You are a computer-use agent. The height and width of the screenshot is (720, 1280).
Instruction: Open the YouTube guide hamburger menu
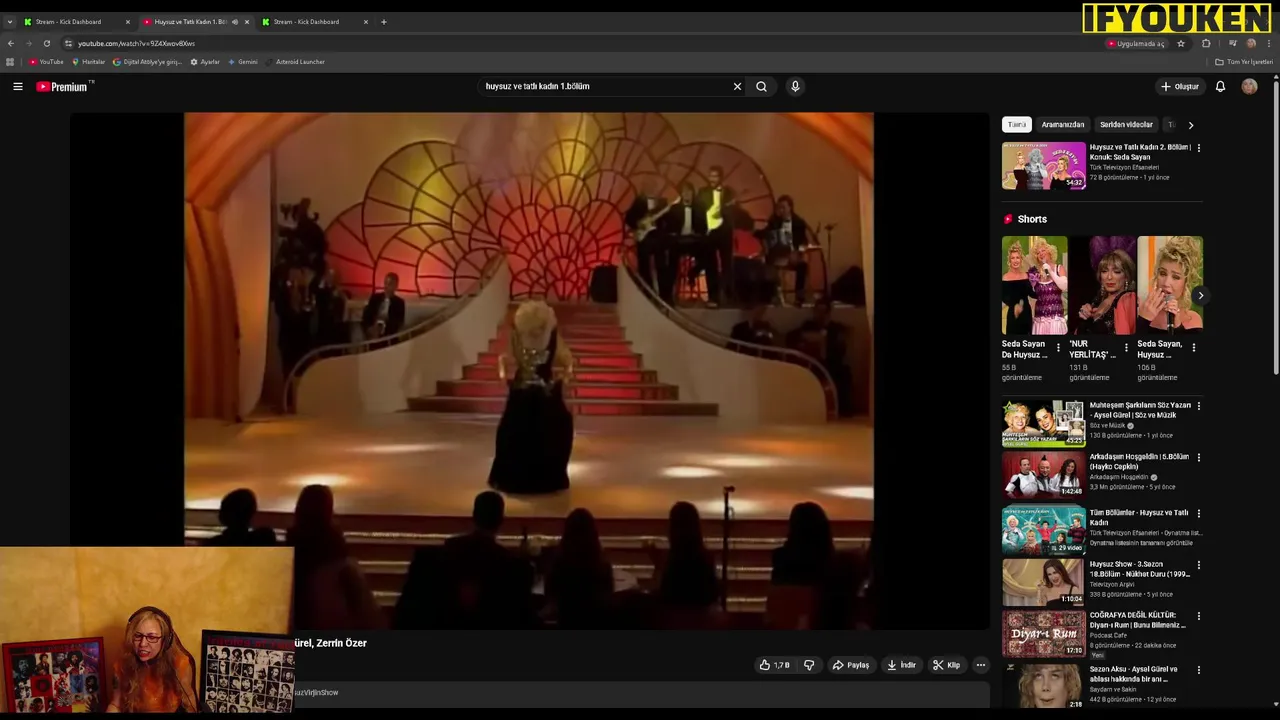[17, 87]
